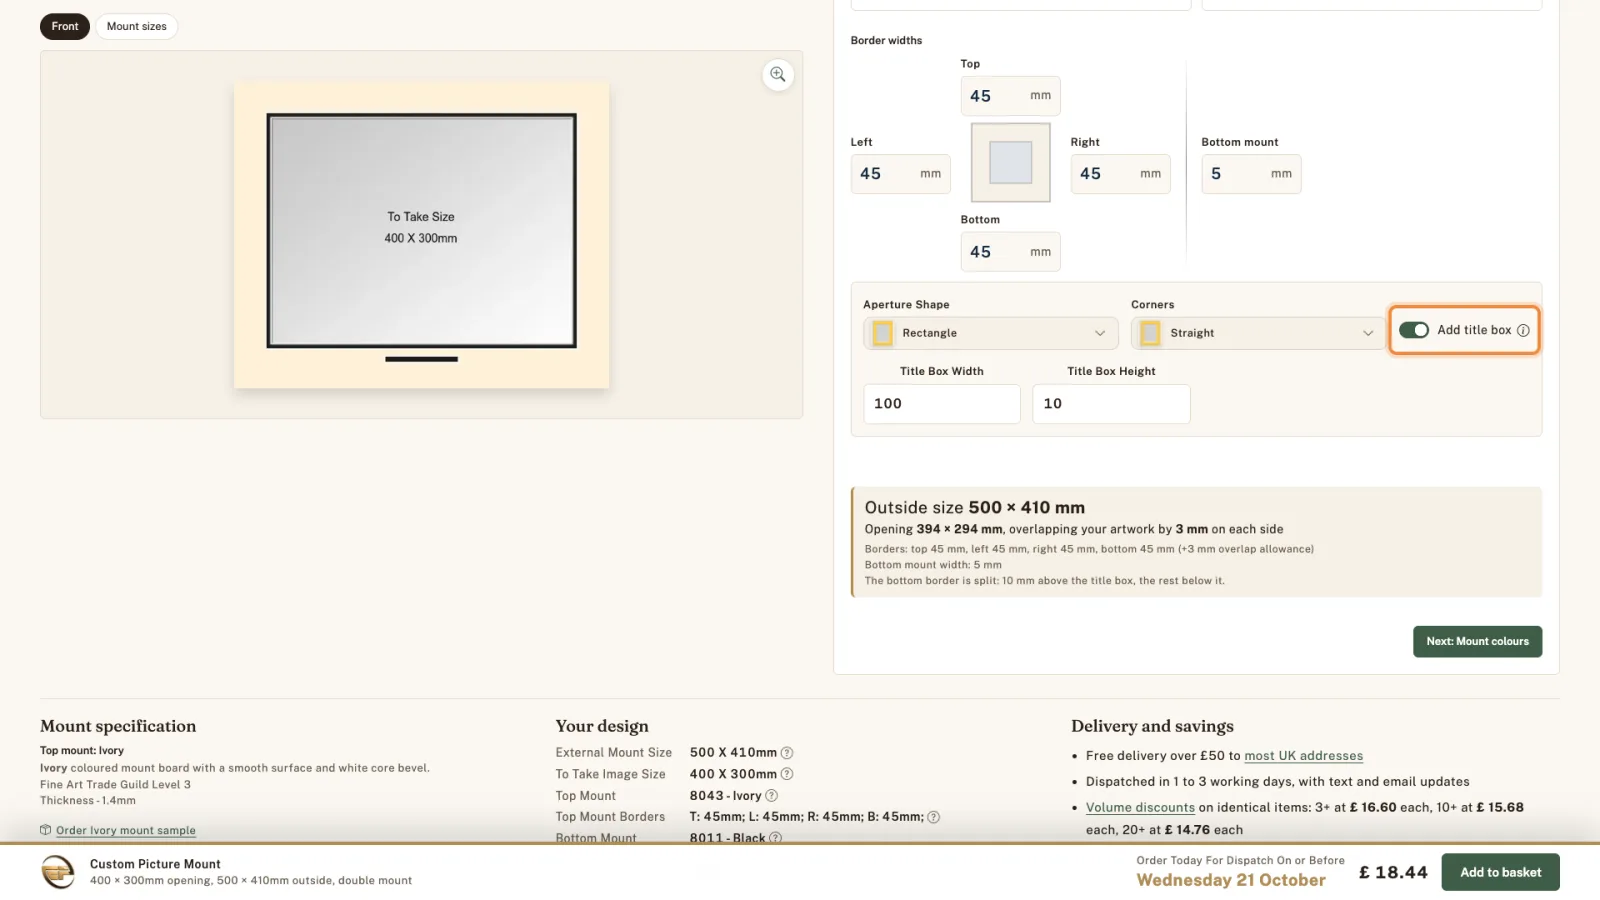Click the zoom magnifier icon on preview
The width and height of the screenshot is (1600, 900).
pyautogui.click(x=778, y=75)
